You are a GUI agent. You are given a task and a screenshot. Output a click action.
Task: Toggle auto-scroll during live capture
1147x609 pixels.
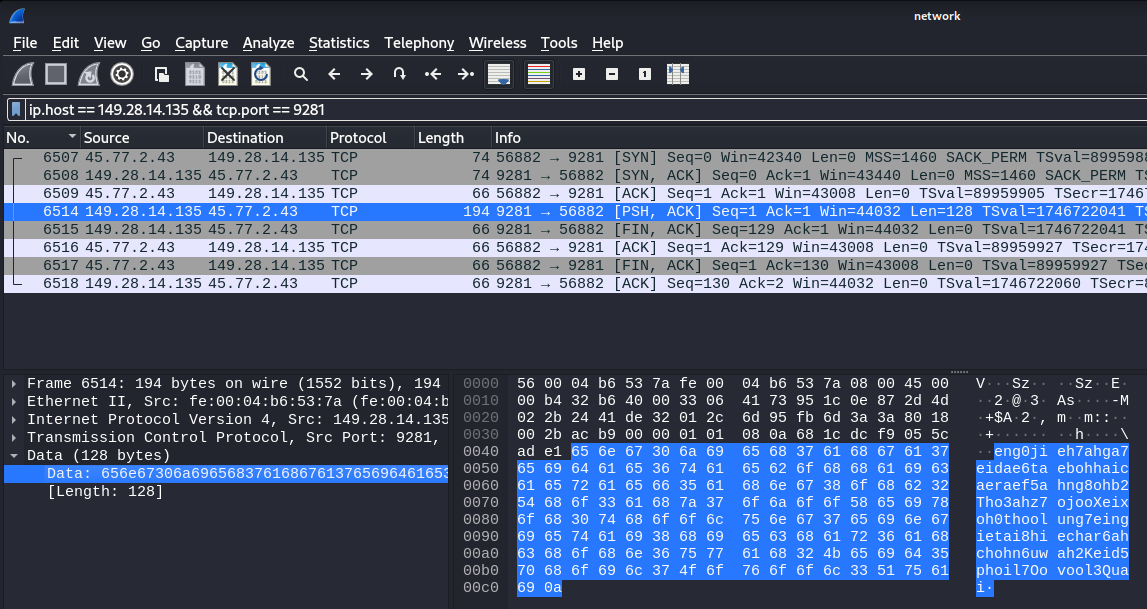tap(499, 75)
